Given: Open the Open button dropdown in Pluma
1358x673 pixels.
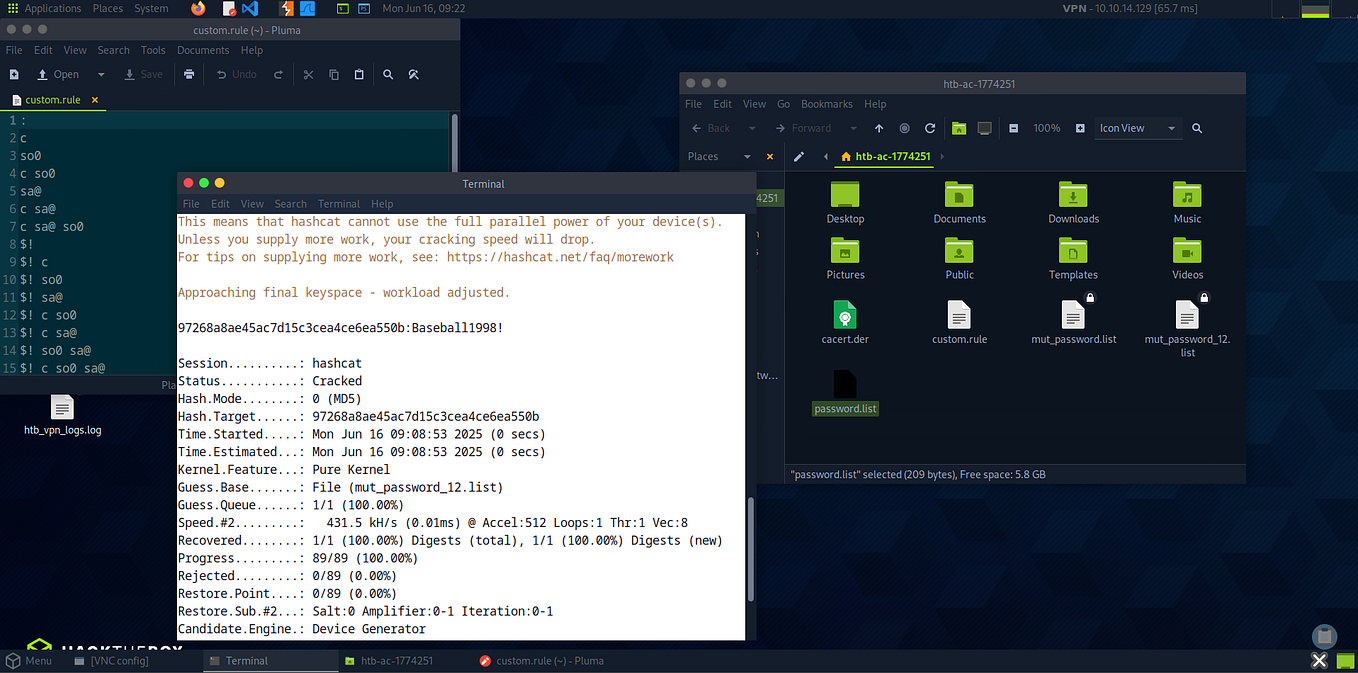Looking at the screenshot, I should (100, 74).
